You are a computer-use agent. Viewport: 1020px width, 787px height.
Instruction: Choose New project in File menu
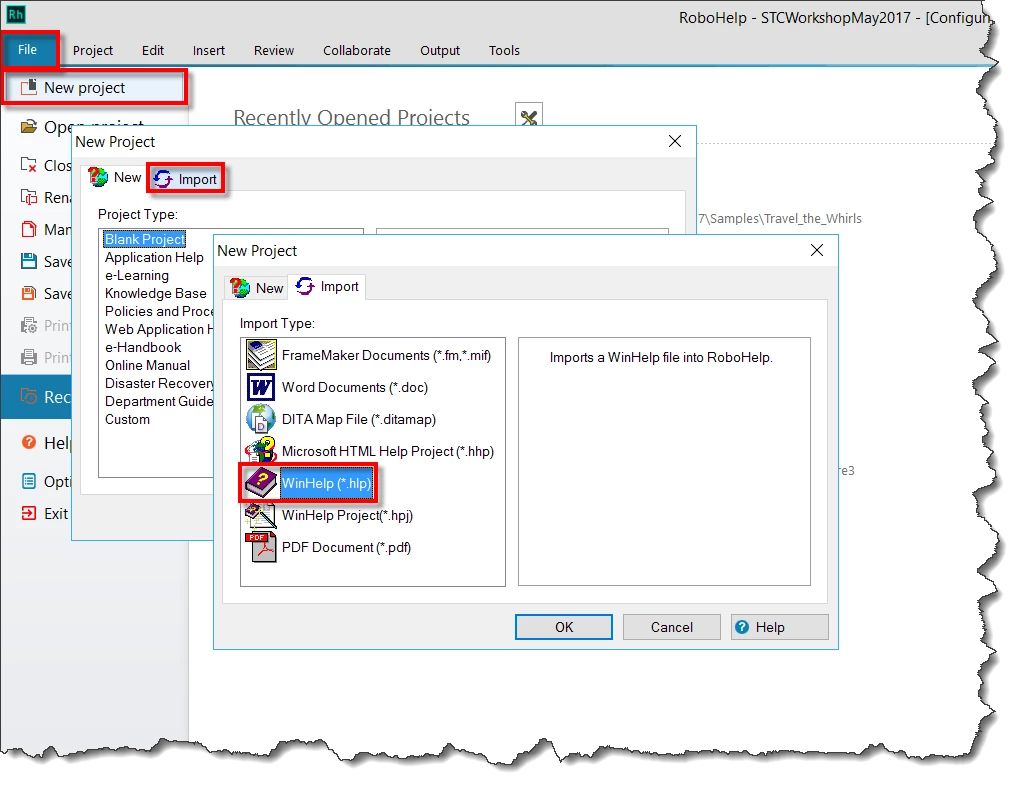point(95,88)
